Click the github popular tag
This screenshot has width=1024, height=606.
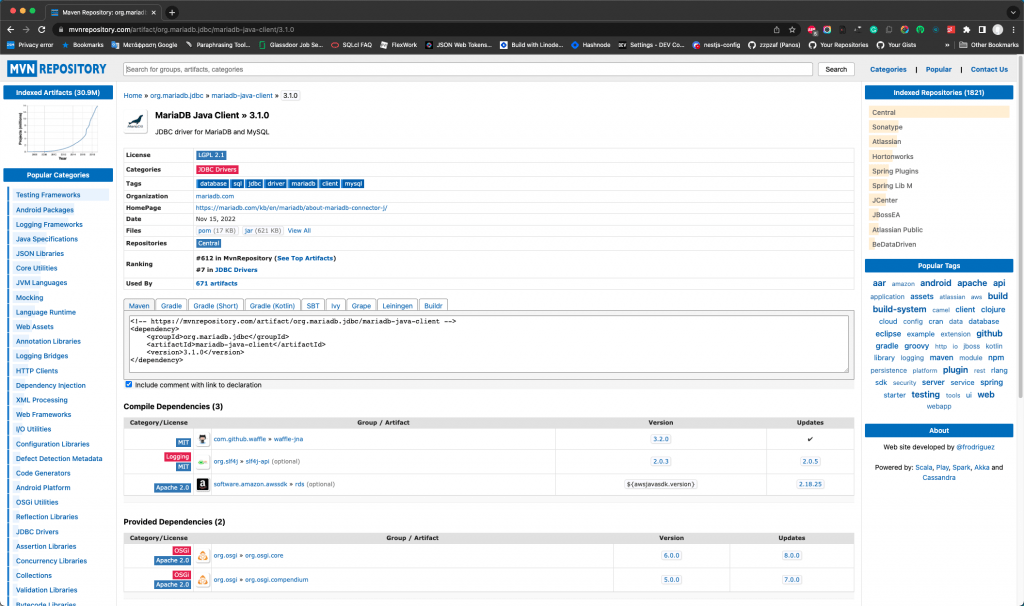point(989,334)
